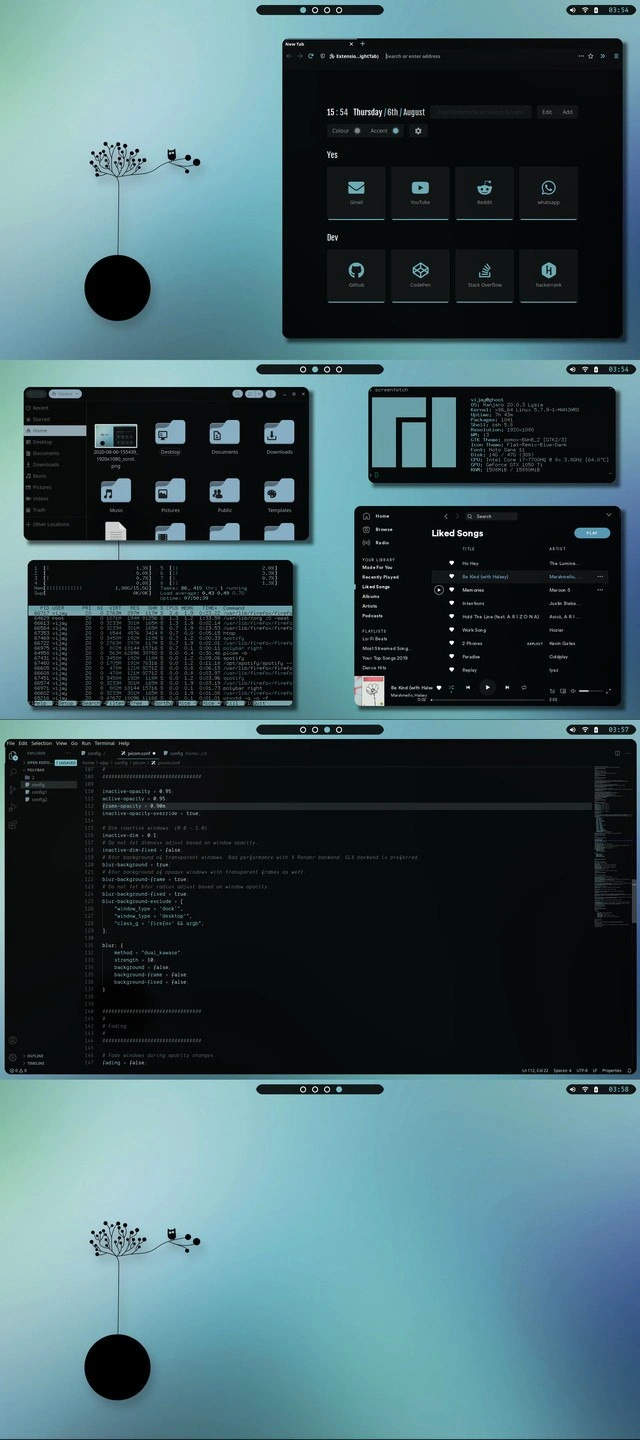640x1440 pixels.
Task: Select Browse in the Spotify sidebar
Action: [x=384, y=529]
